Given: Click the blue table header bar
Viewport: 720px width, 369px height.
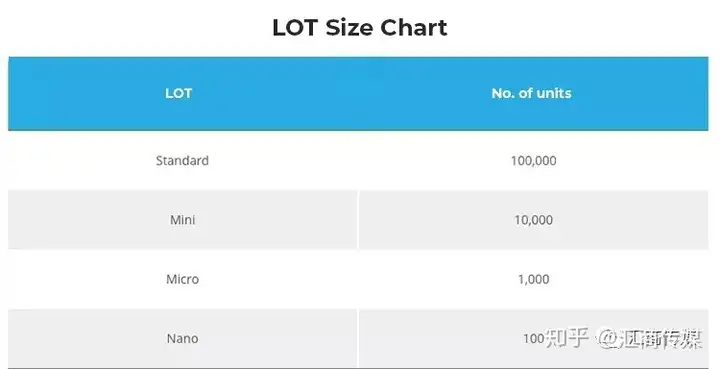Looking at the screenshot, I should coord(358,94).
